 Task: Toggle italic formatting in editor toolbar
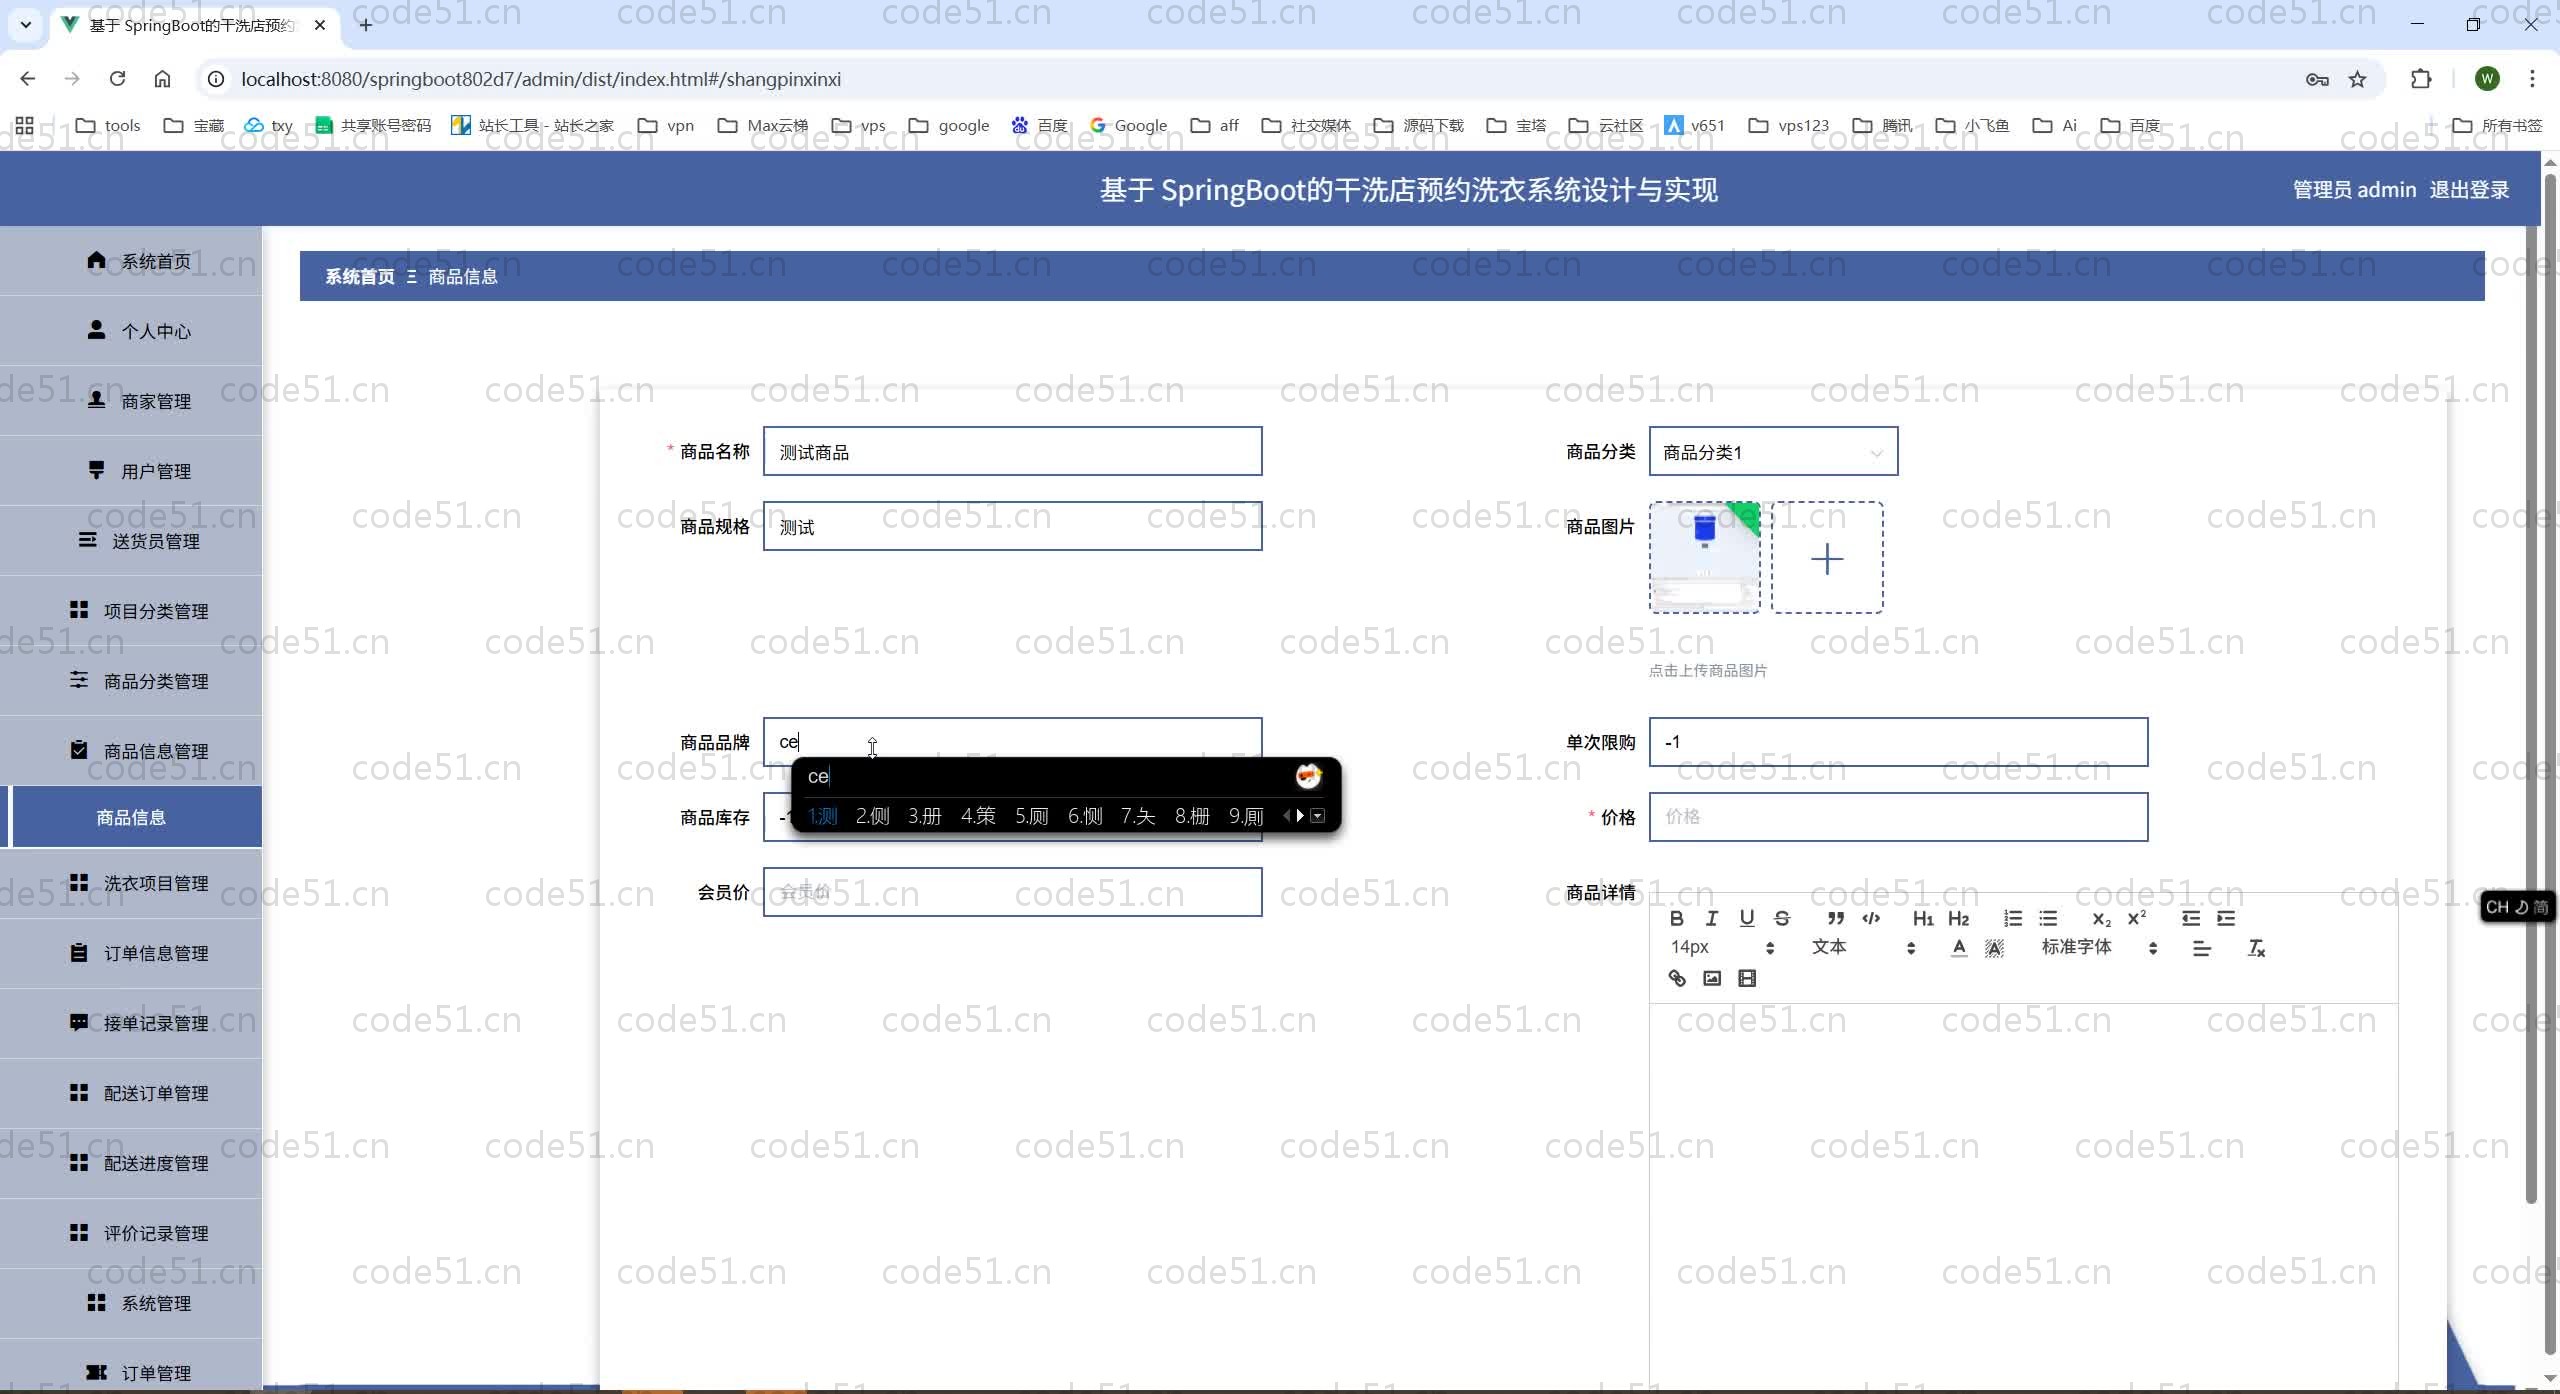1712,918
